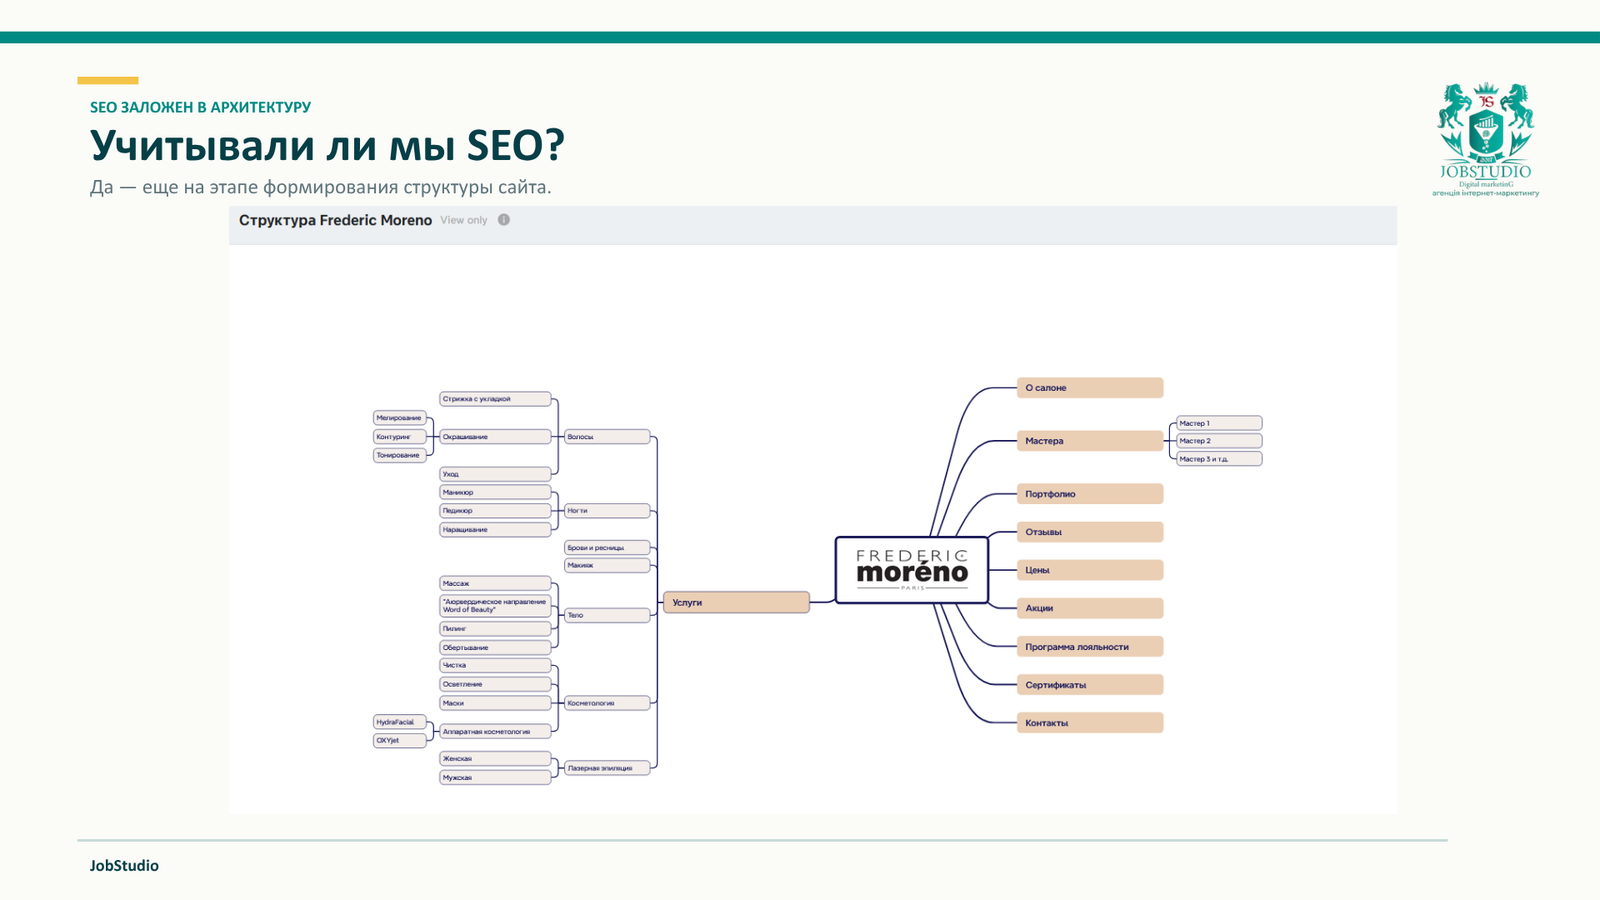
Task: Click the Пилинг node
Action: 495,629
